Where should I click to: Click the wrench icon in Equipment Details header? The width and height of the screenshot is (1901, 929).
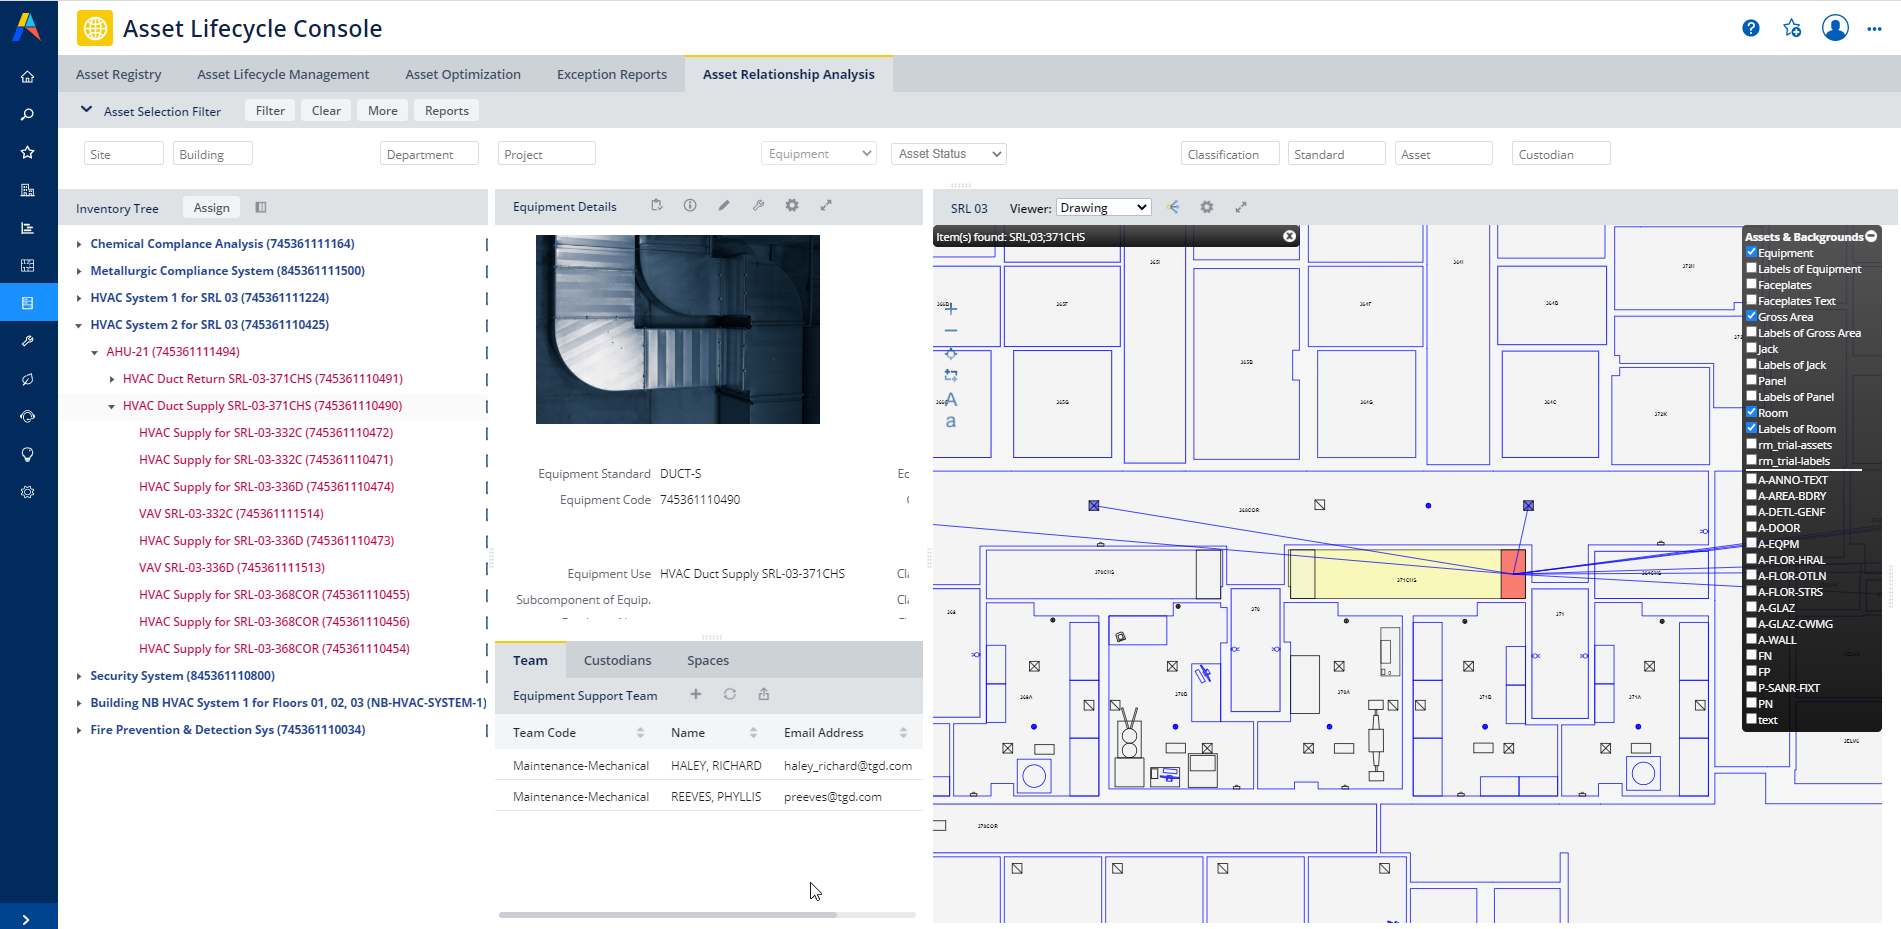click(x=758, y=206)
